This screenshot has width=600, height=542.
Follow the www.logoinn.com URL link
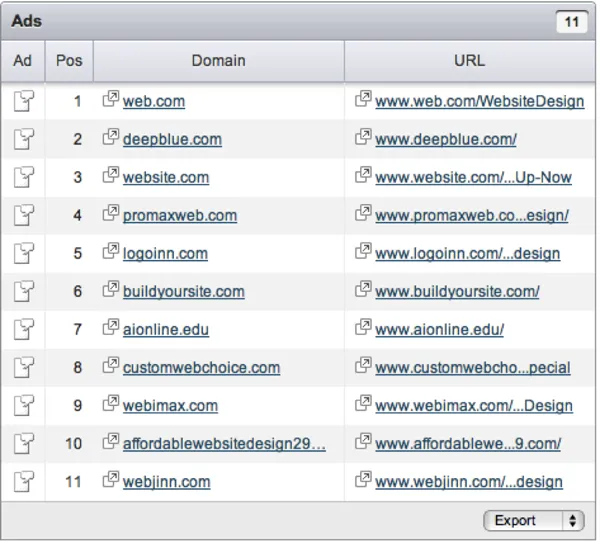tap(467, 253)
